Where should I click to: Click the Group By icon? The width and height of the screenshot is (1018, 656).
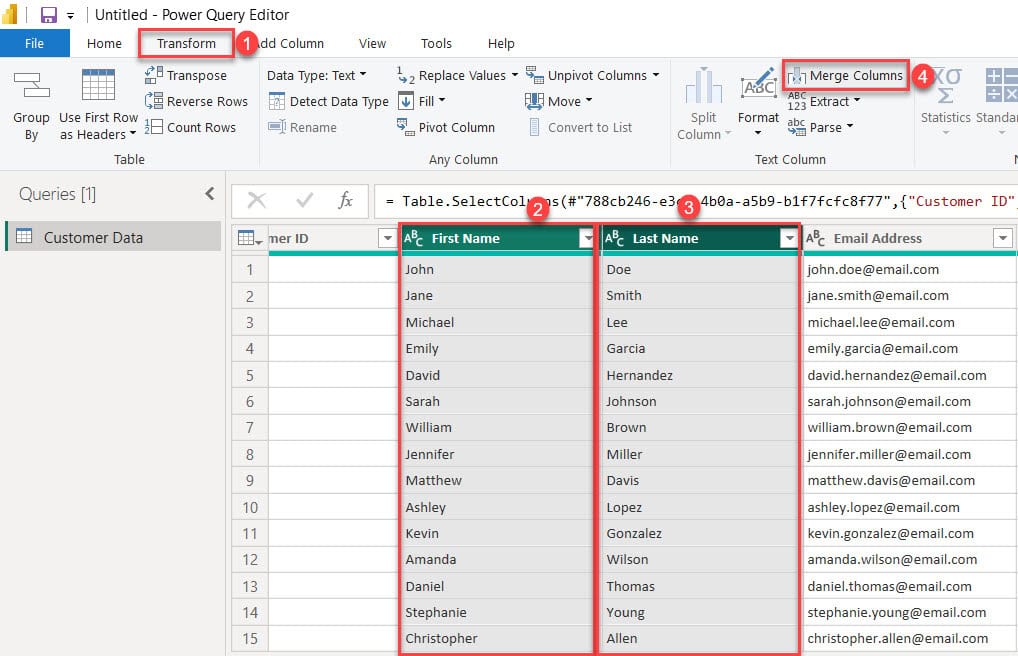(x=31, y=86)
